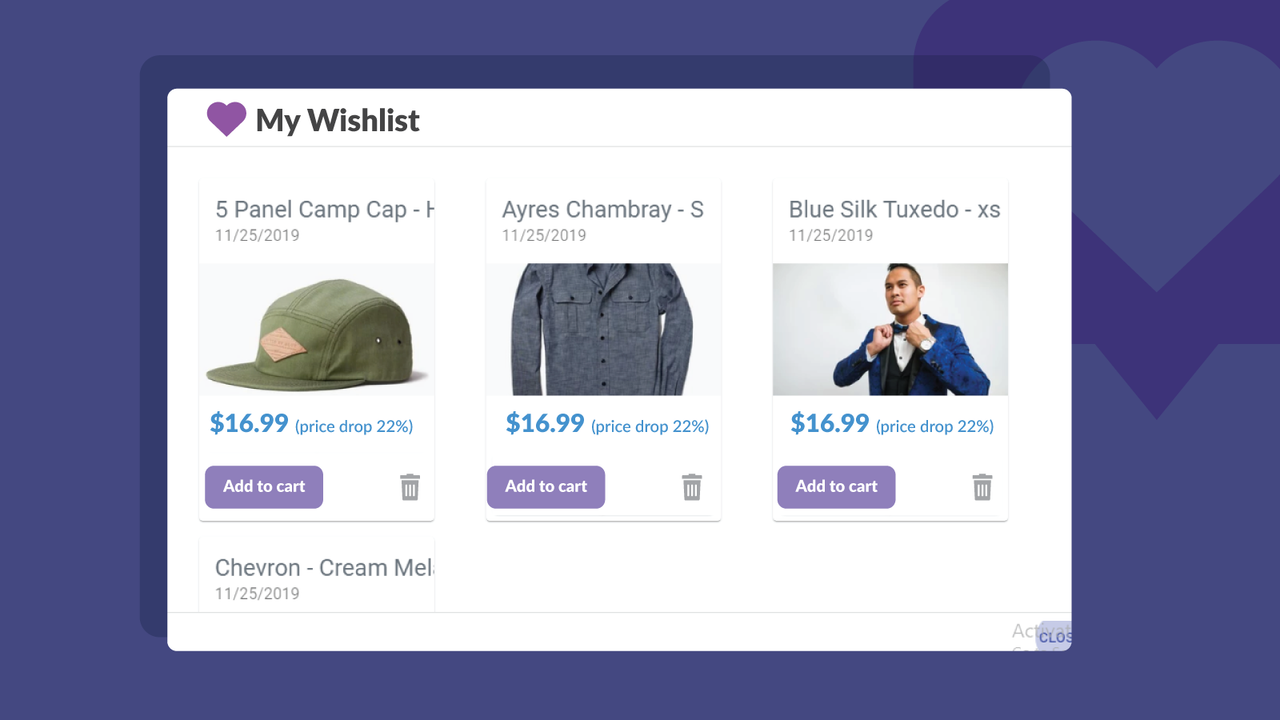
Task: Click the date under Chevron item
Action: pos(257,594)
